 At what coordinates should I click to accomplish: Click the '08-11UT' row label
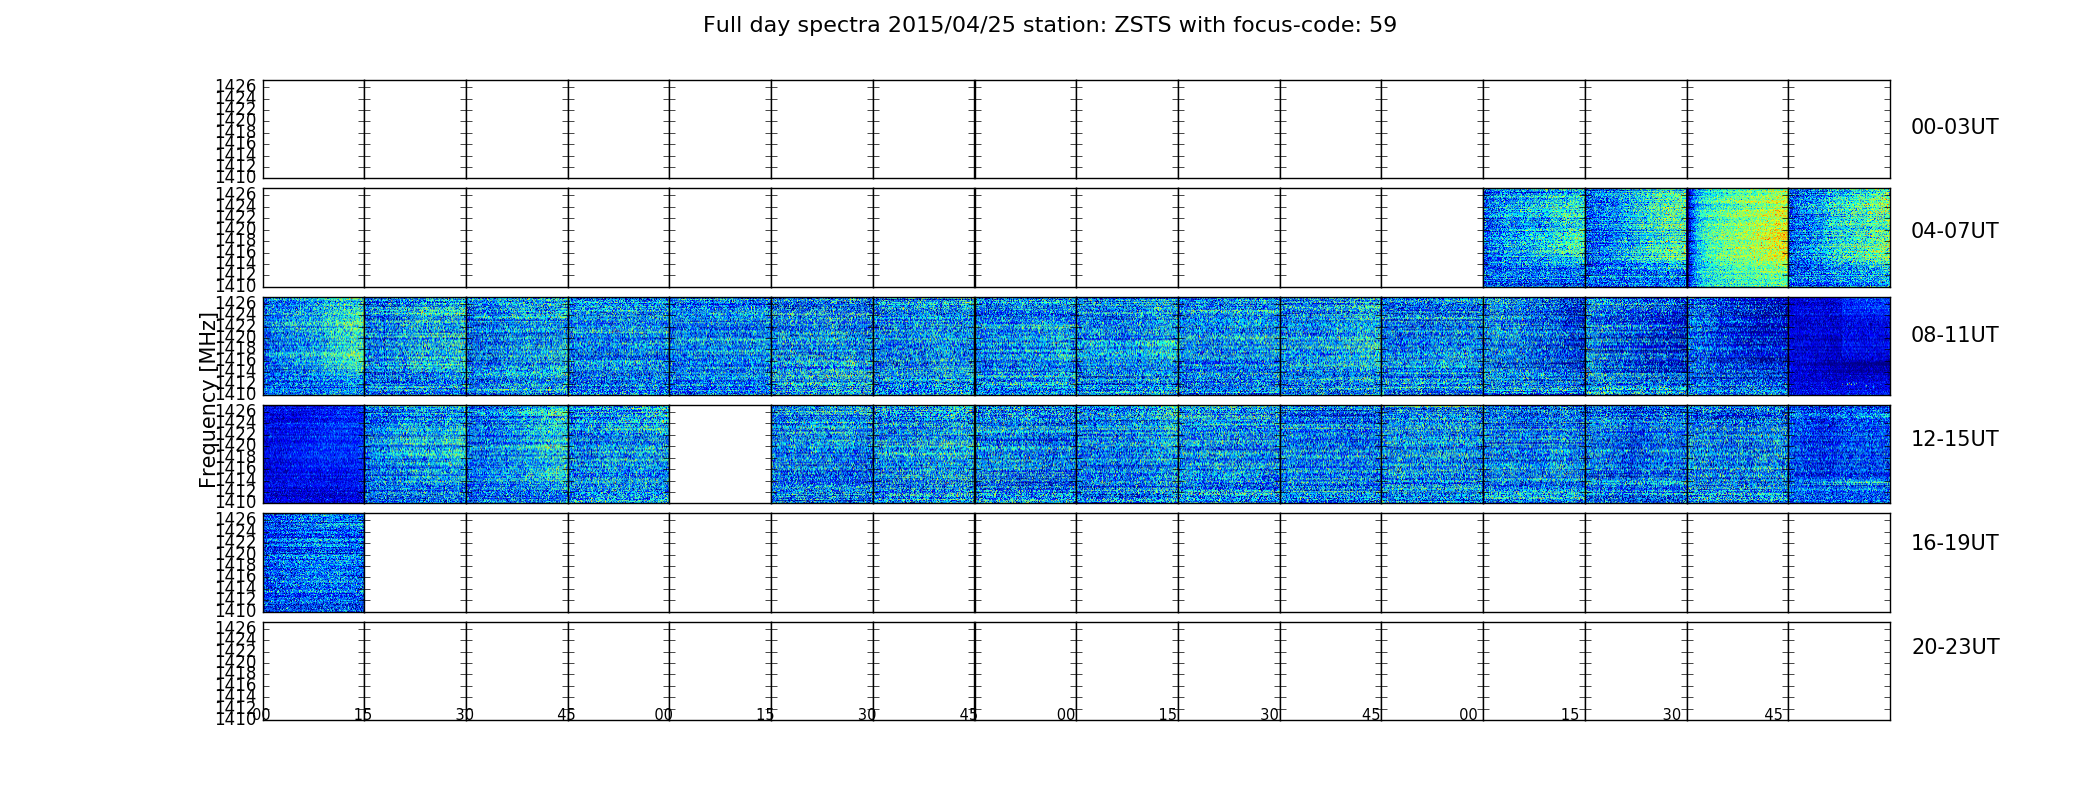point(1954,335)
